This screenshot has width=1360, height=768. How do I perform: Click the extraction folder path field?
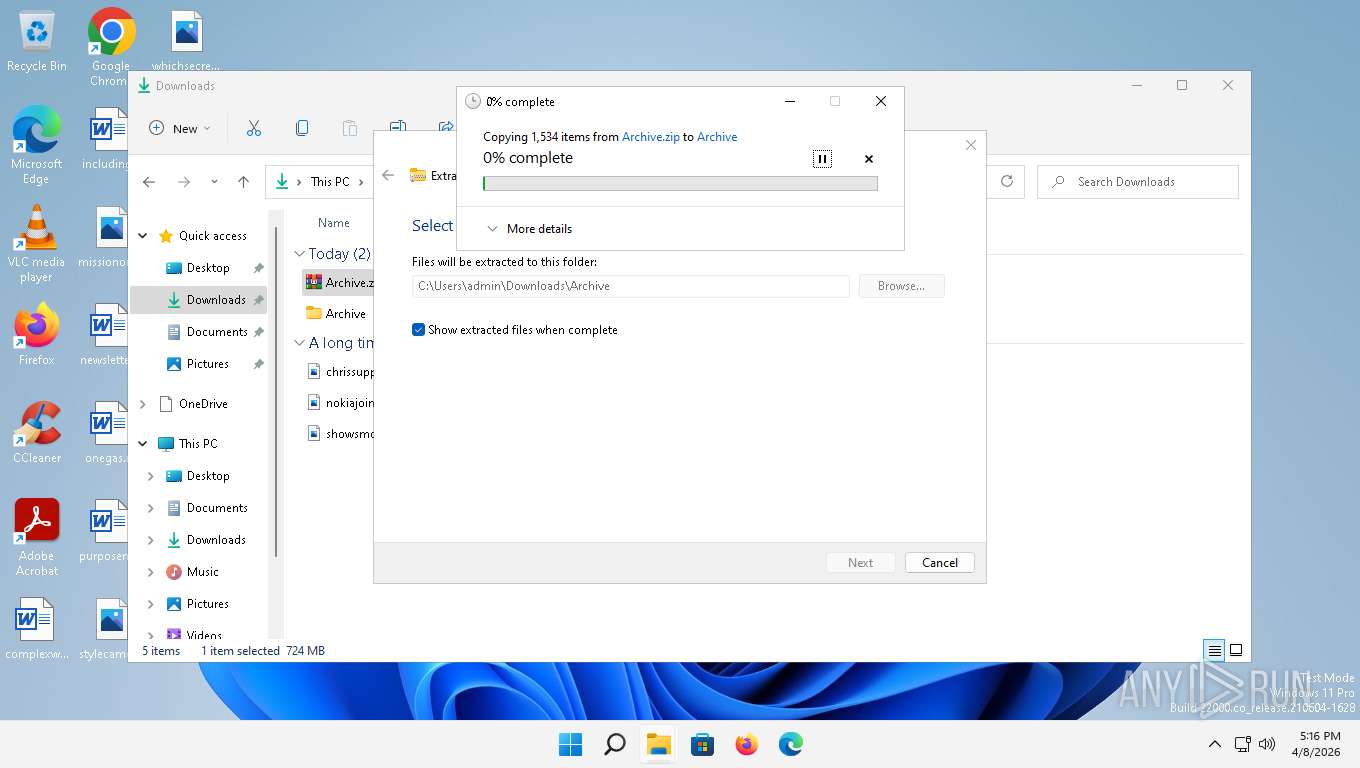[630, 286]
